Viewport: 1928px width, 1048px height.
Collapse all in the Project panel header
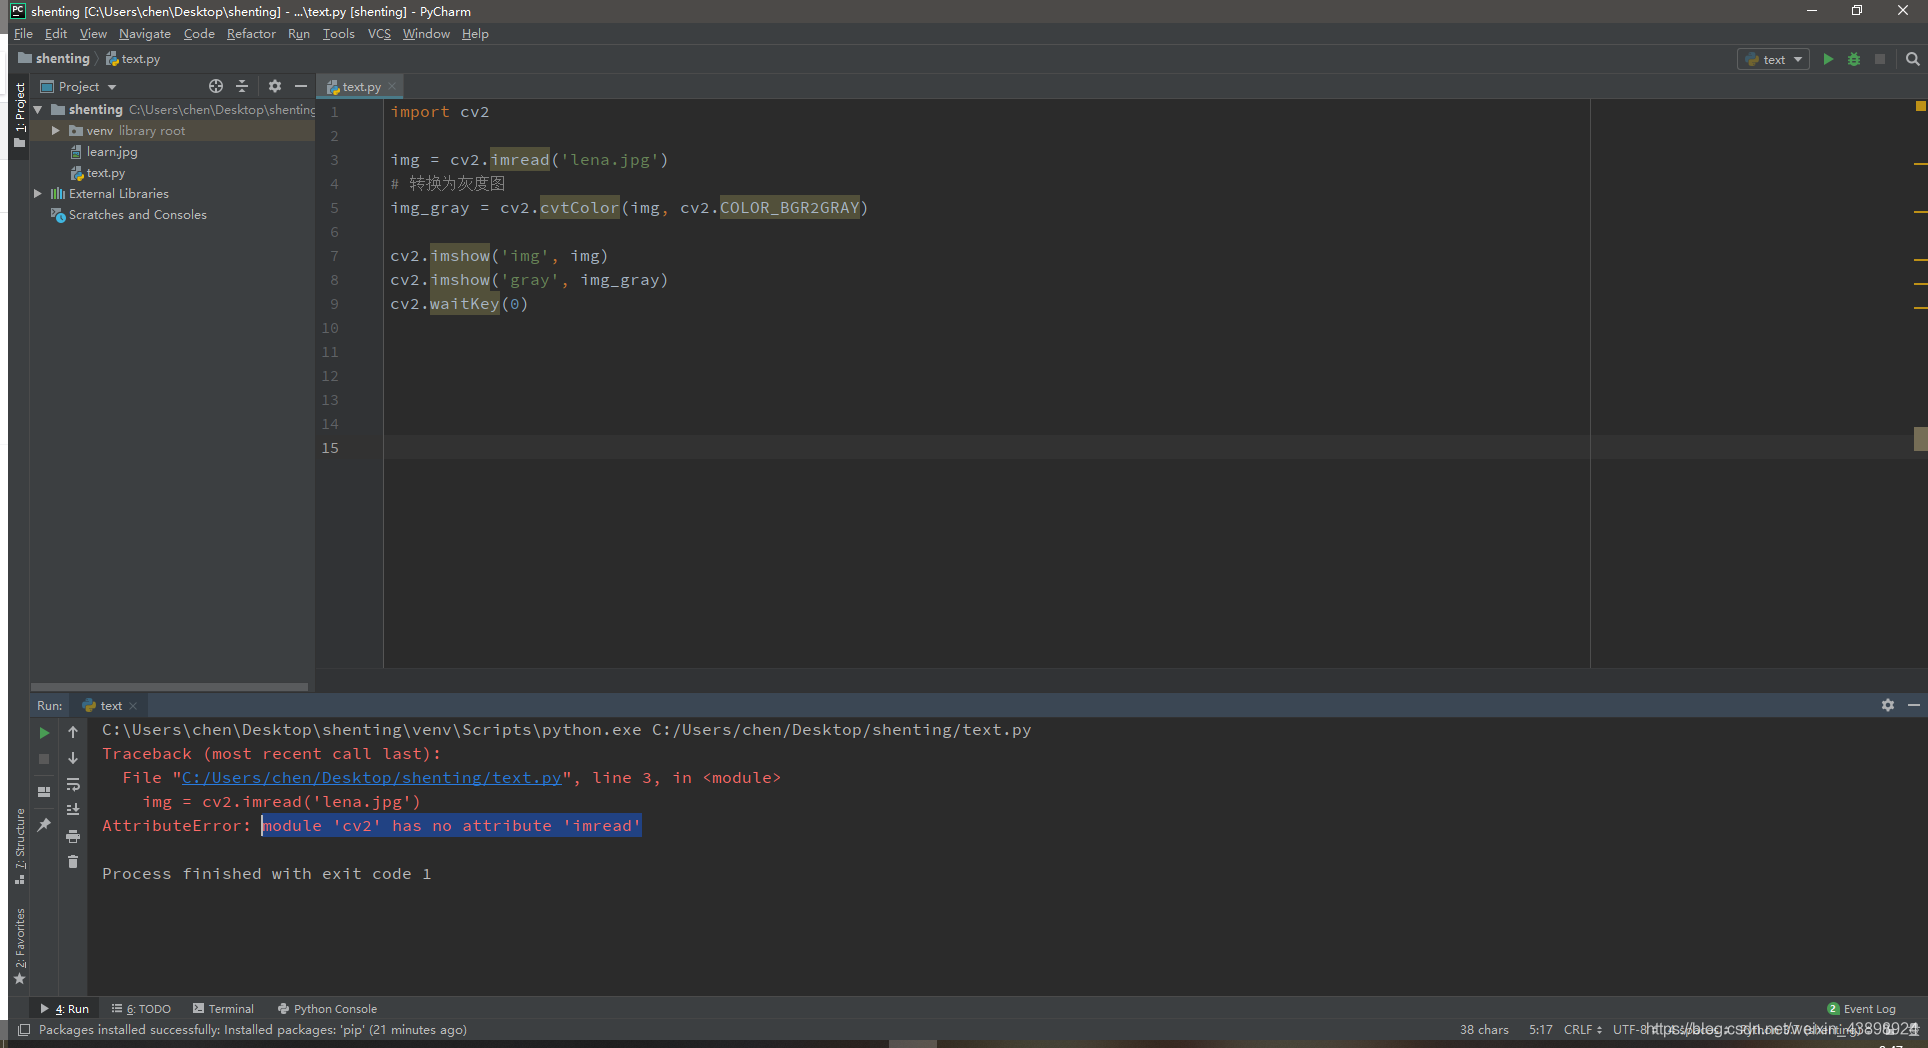242,87
